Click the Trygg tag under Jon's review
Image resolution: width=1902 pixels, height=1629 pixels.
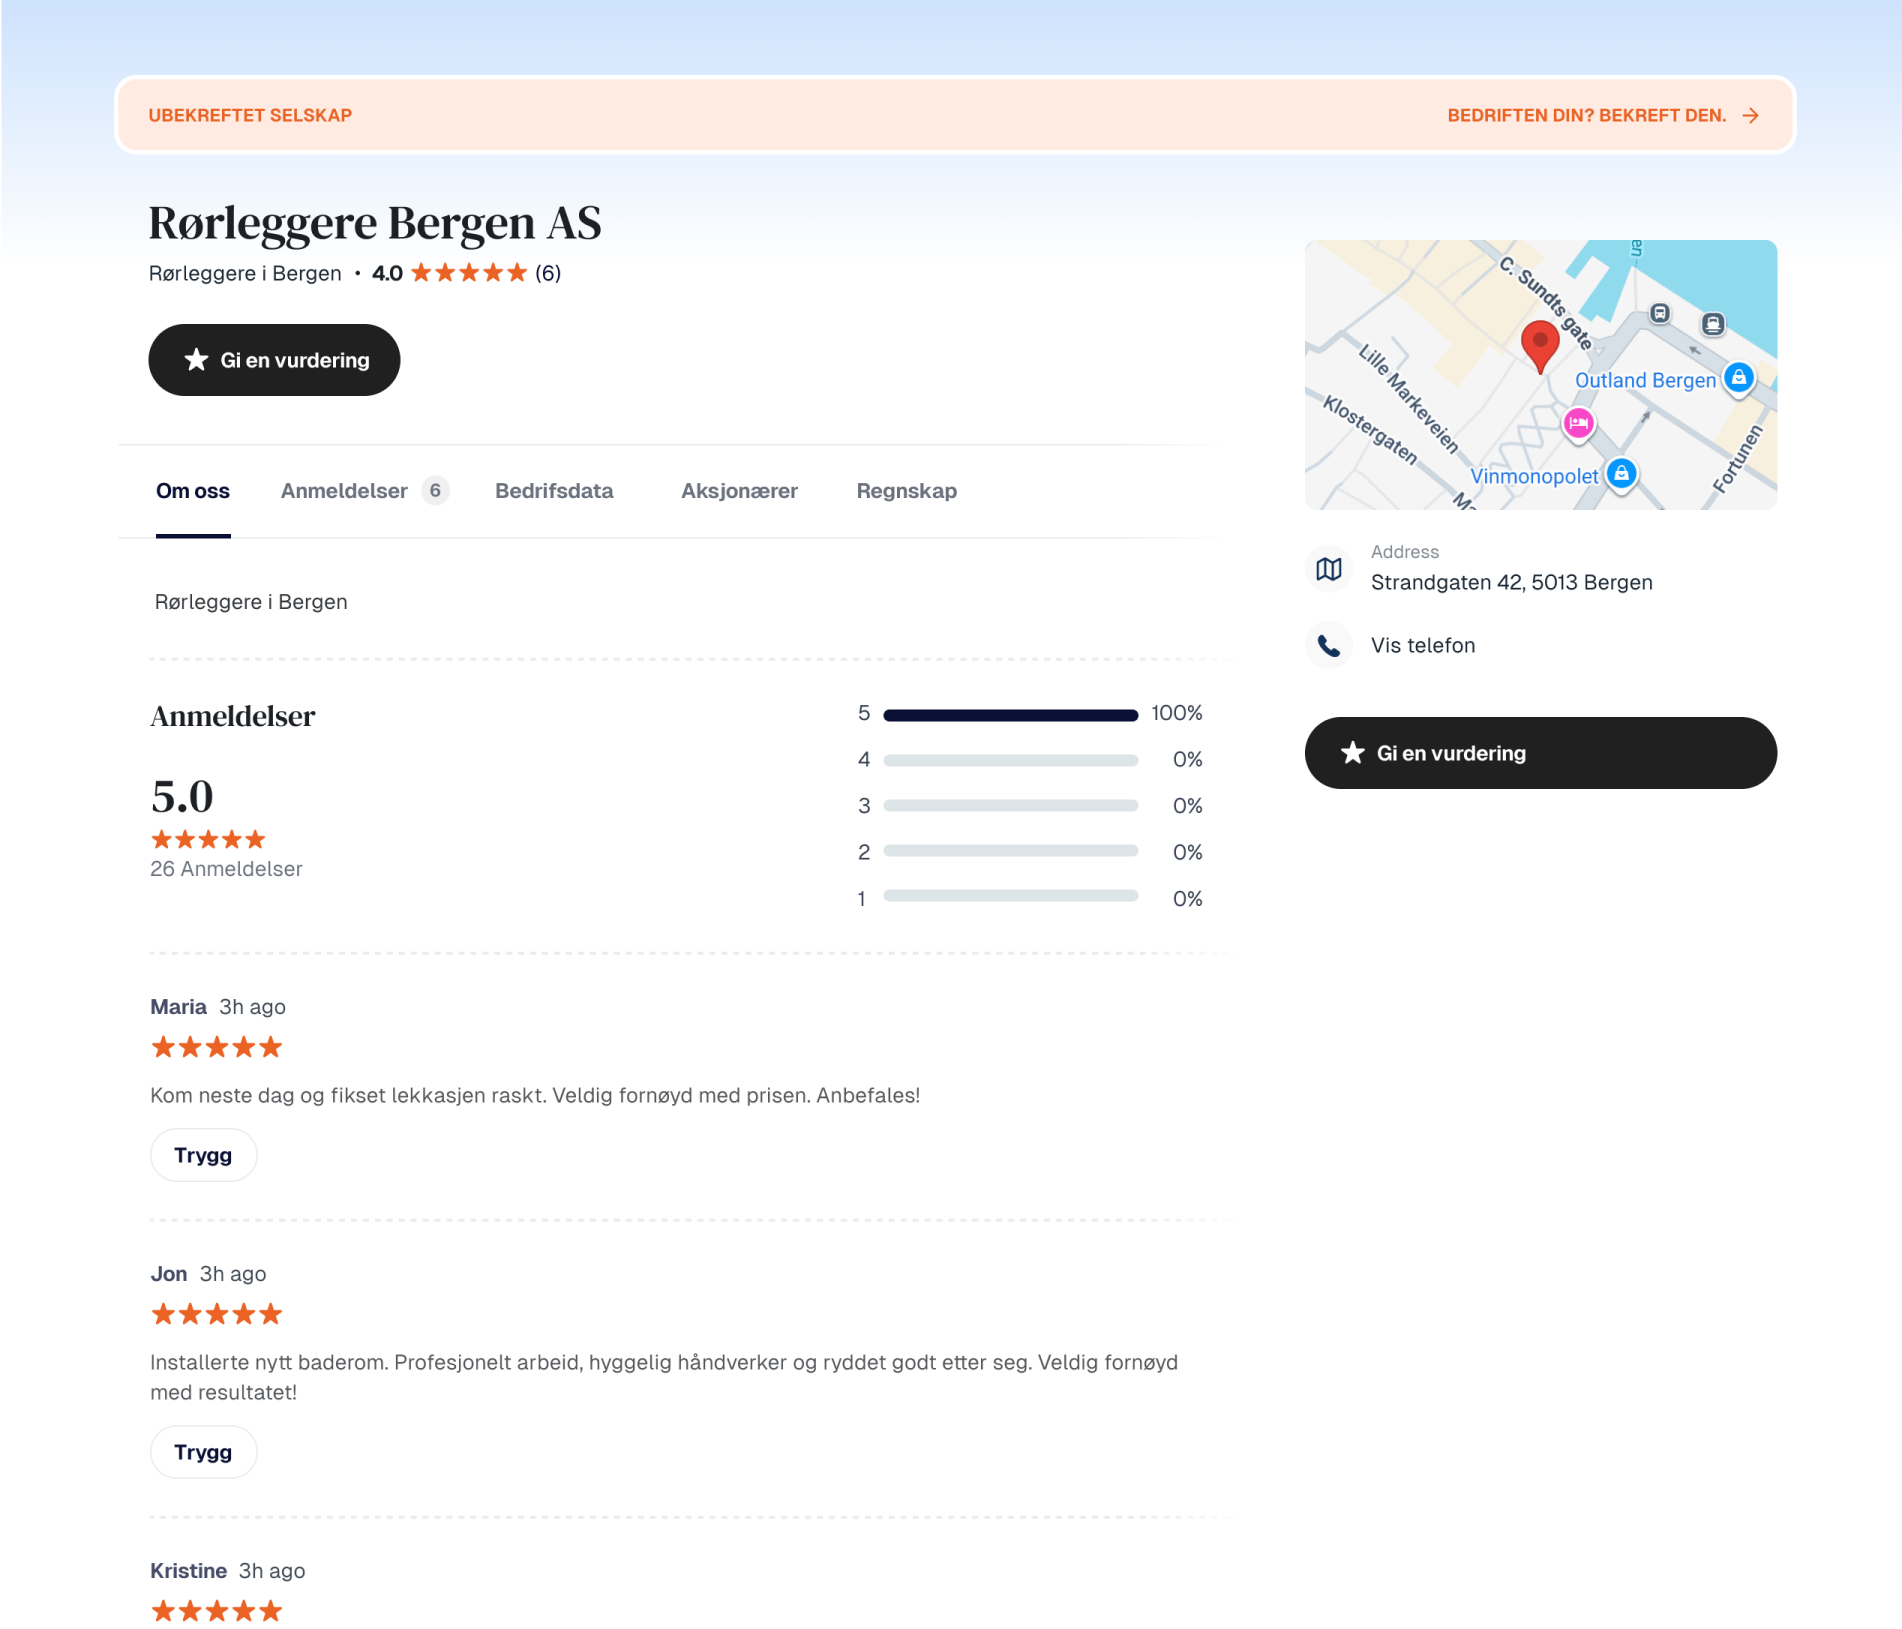203,1452
